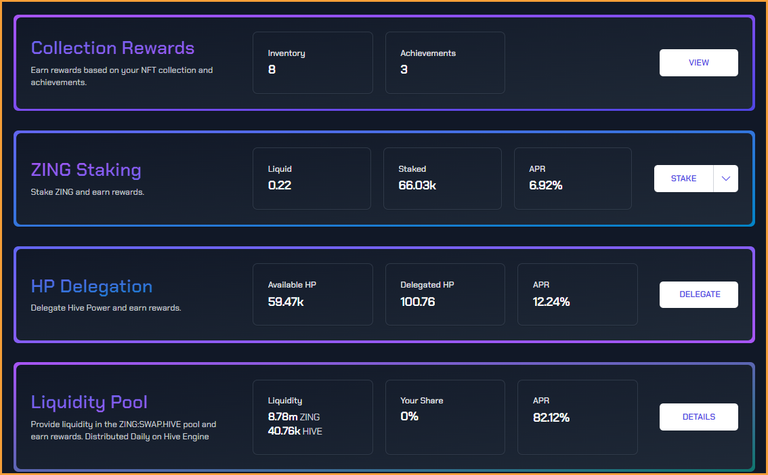Click the 8.78m ZING liquidity value
The height and width of the screenshot is (475, 768).
[293, 417]
